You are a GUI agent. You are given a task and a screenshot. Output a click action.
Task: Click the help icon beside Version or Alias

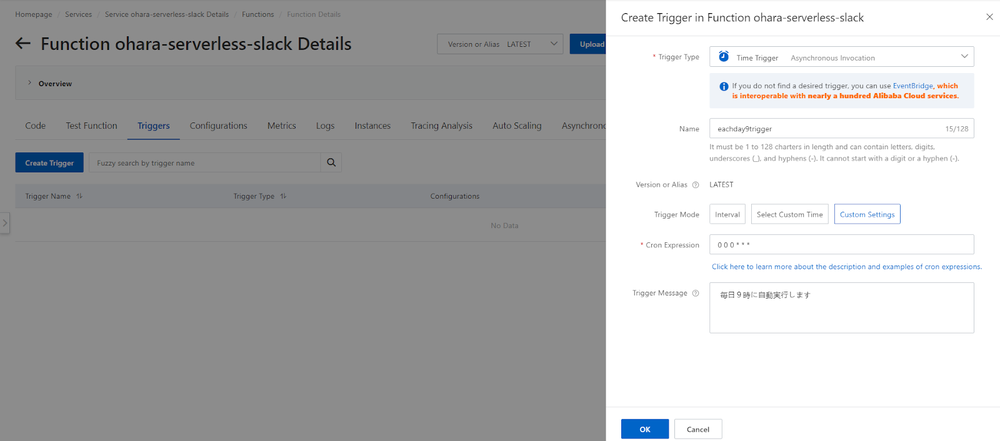point(695,185)
